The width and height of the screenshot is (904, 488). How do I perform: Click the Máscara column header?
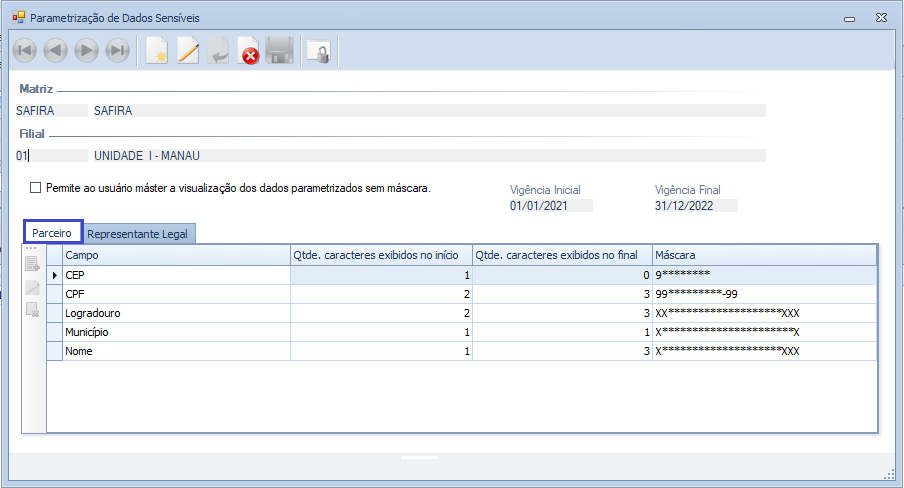click(764, 255)
